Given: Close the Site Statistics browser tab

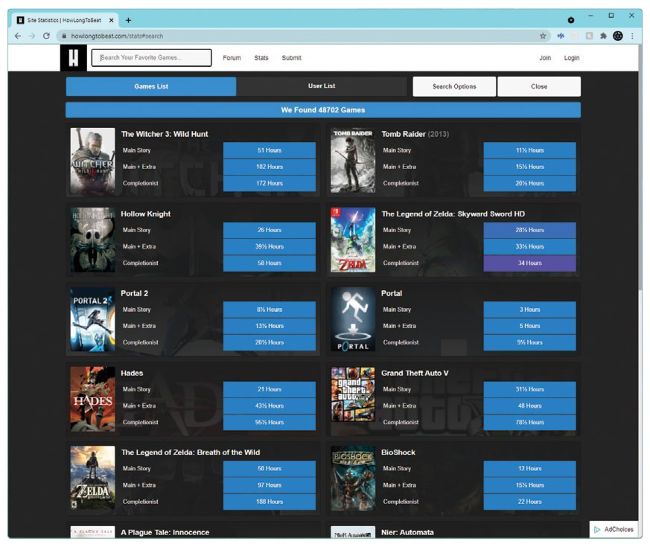Looking at the screenshot, I should (x=111, y=20).
